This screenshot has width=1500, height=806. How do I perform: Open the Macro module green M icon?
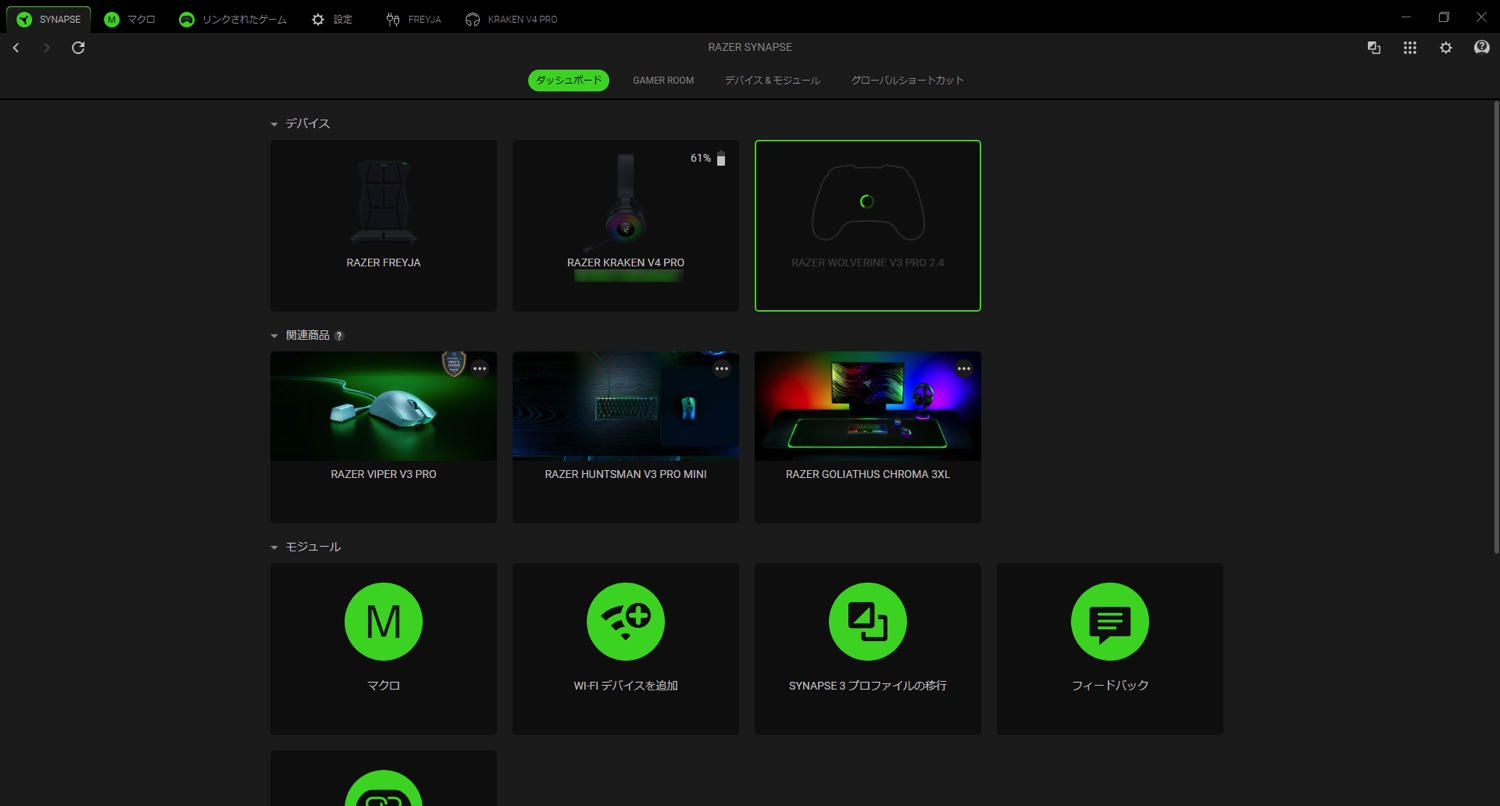(x=383, y=622)
